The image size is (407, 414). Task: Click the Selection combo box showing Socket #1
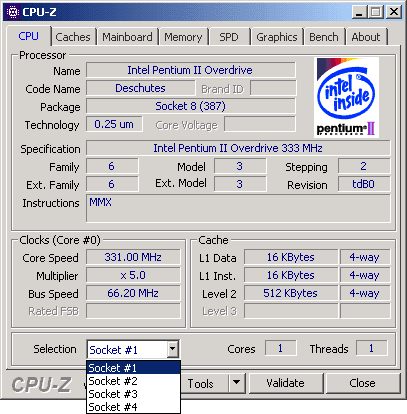pyautogui.click(x=133, y=349)
